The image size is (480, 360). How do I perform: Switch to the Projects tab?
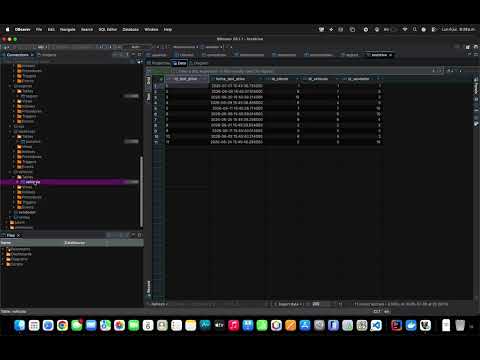47,55
